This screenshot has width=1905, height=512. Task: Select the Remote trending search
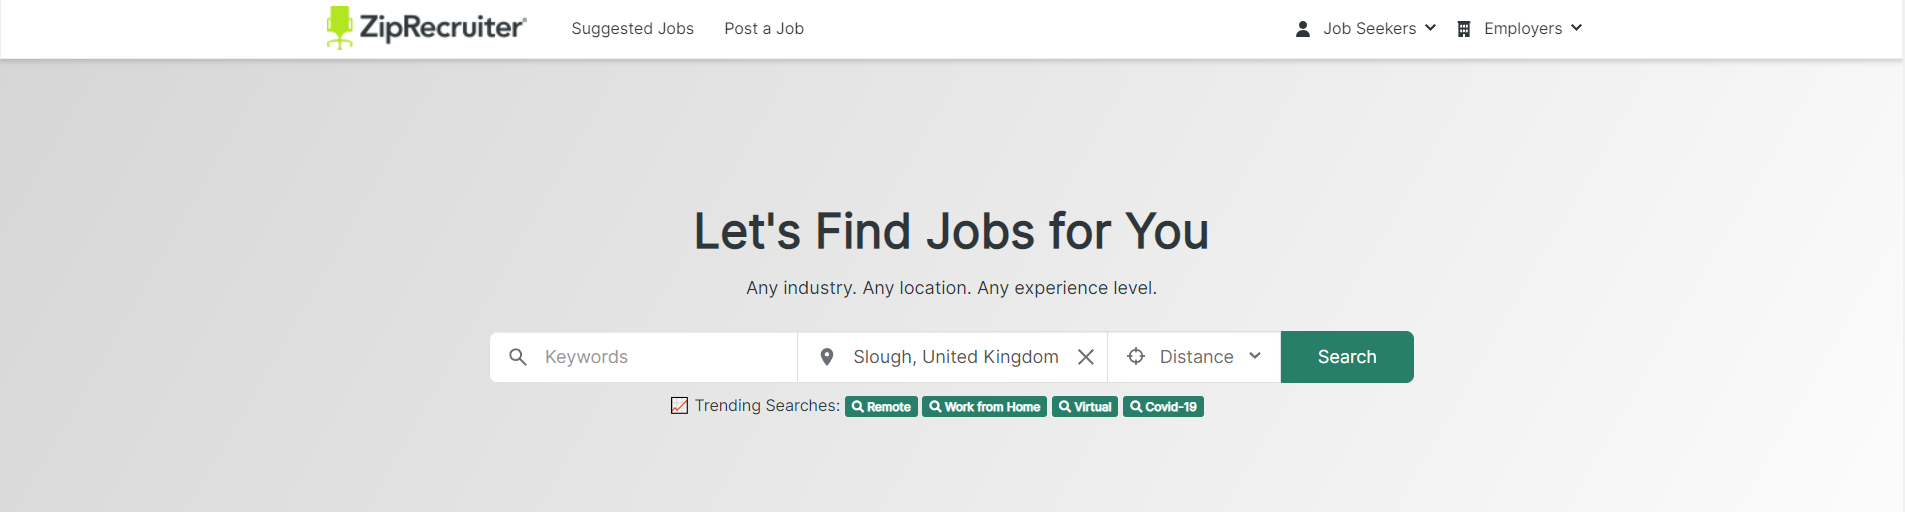point(881,407)
